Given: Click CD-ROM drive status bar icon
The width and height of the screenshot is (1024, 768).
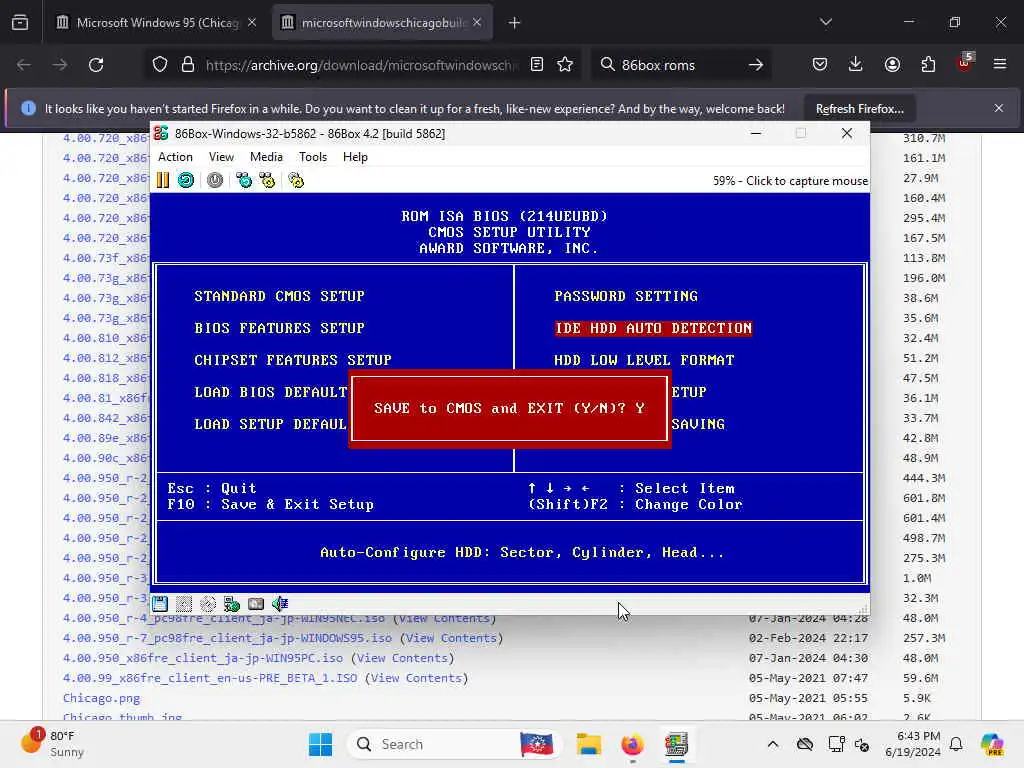Looking at the screenshot, I should coord(208,604).
